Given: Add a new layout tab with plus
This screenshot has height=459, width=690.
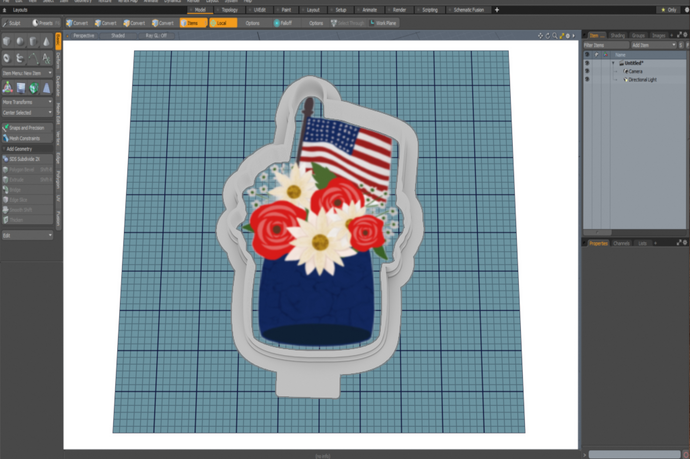Looking at the screenshot, I should pyautogui.click(x=497, y=10).
